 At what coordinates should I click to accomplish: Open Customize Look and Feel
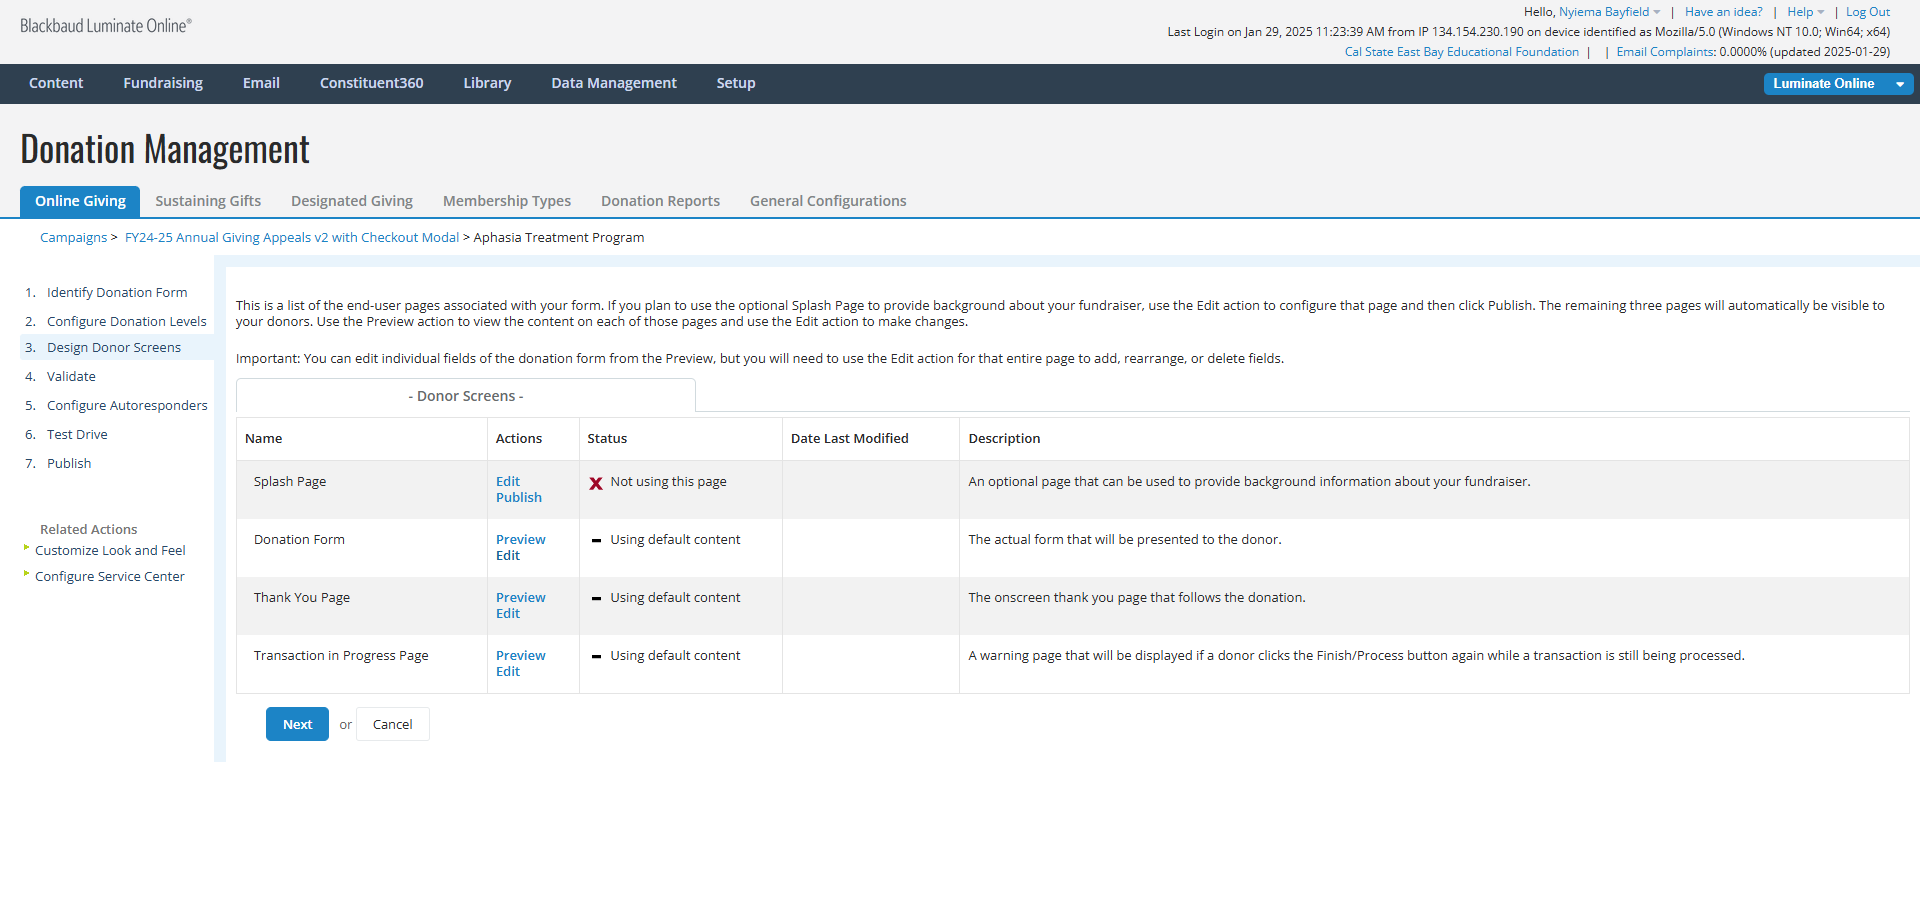[110, 551]
